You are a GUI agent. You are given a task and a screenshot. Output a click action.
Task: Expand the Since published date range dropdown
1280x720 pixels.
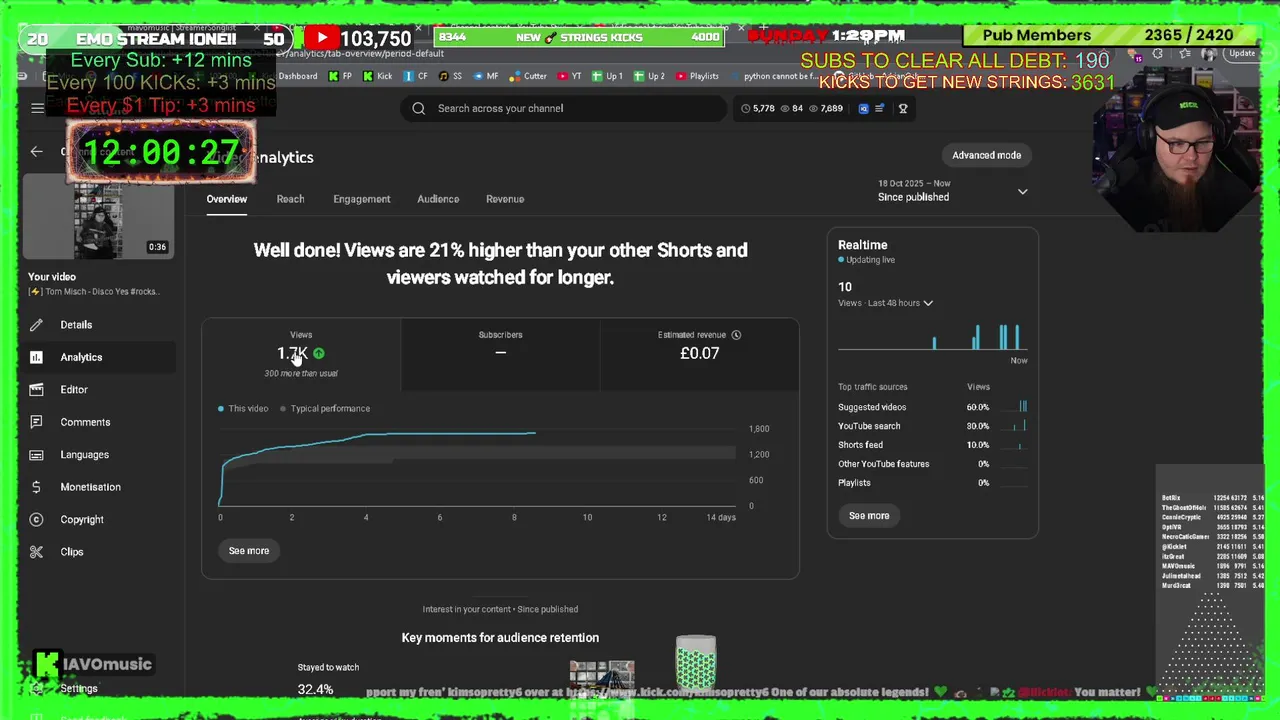[x=952, y=191]
